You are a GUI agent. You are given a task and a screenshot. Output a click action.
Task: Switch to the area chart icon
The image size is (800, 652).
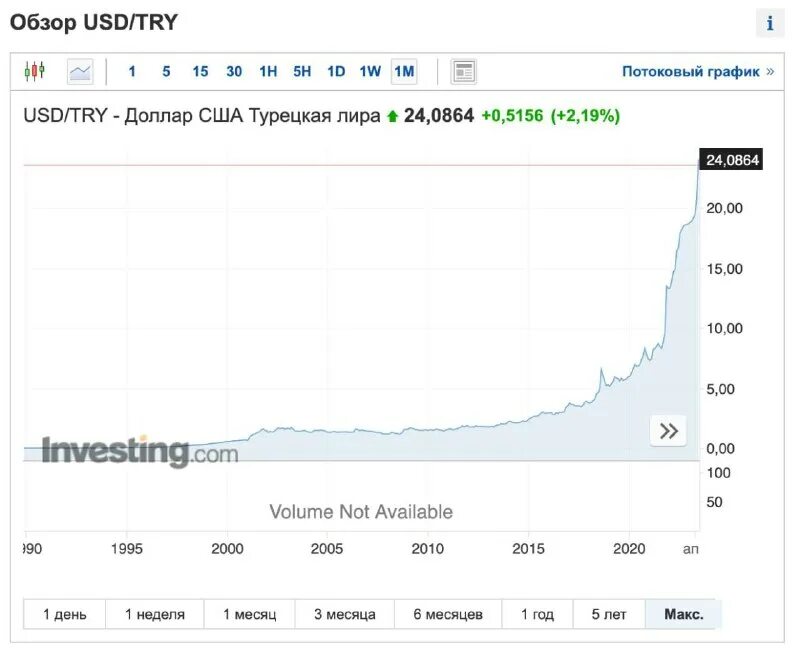(80, 71)
